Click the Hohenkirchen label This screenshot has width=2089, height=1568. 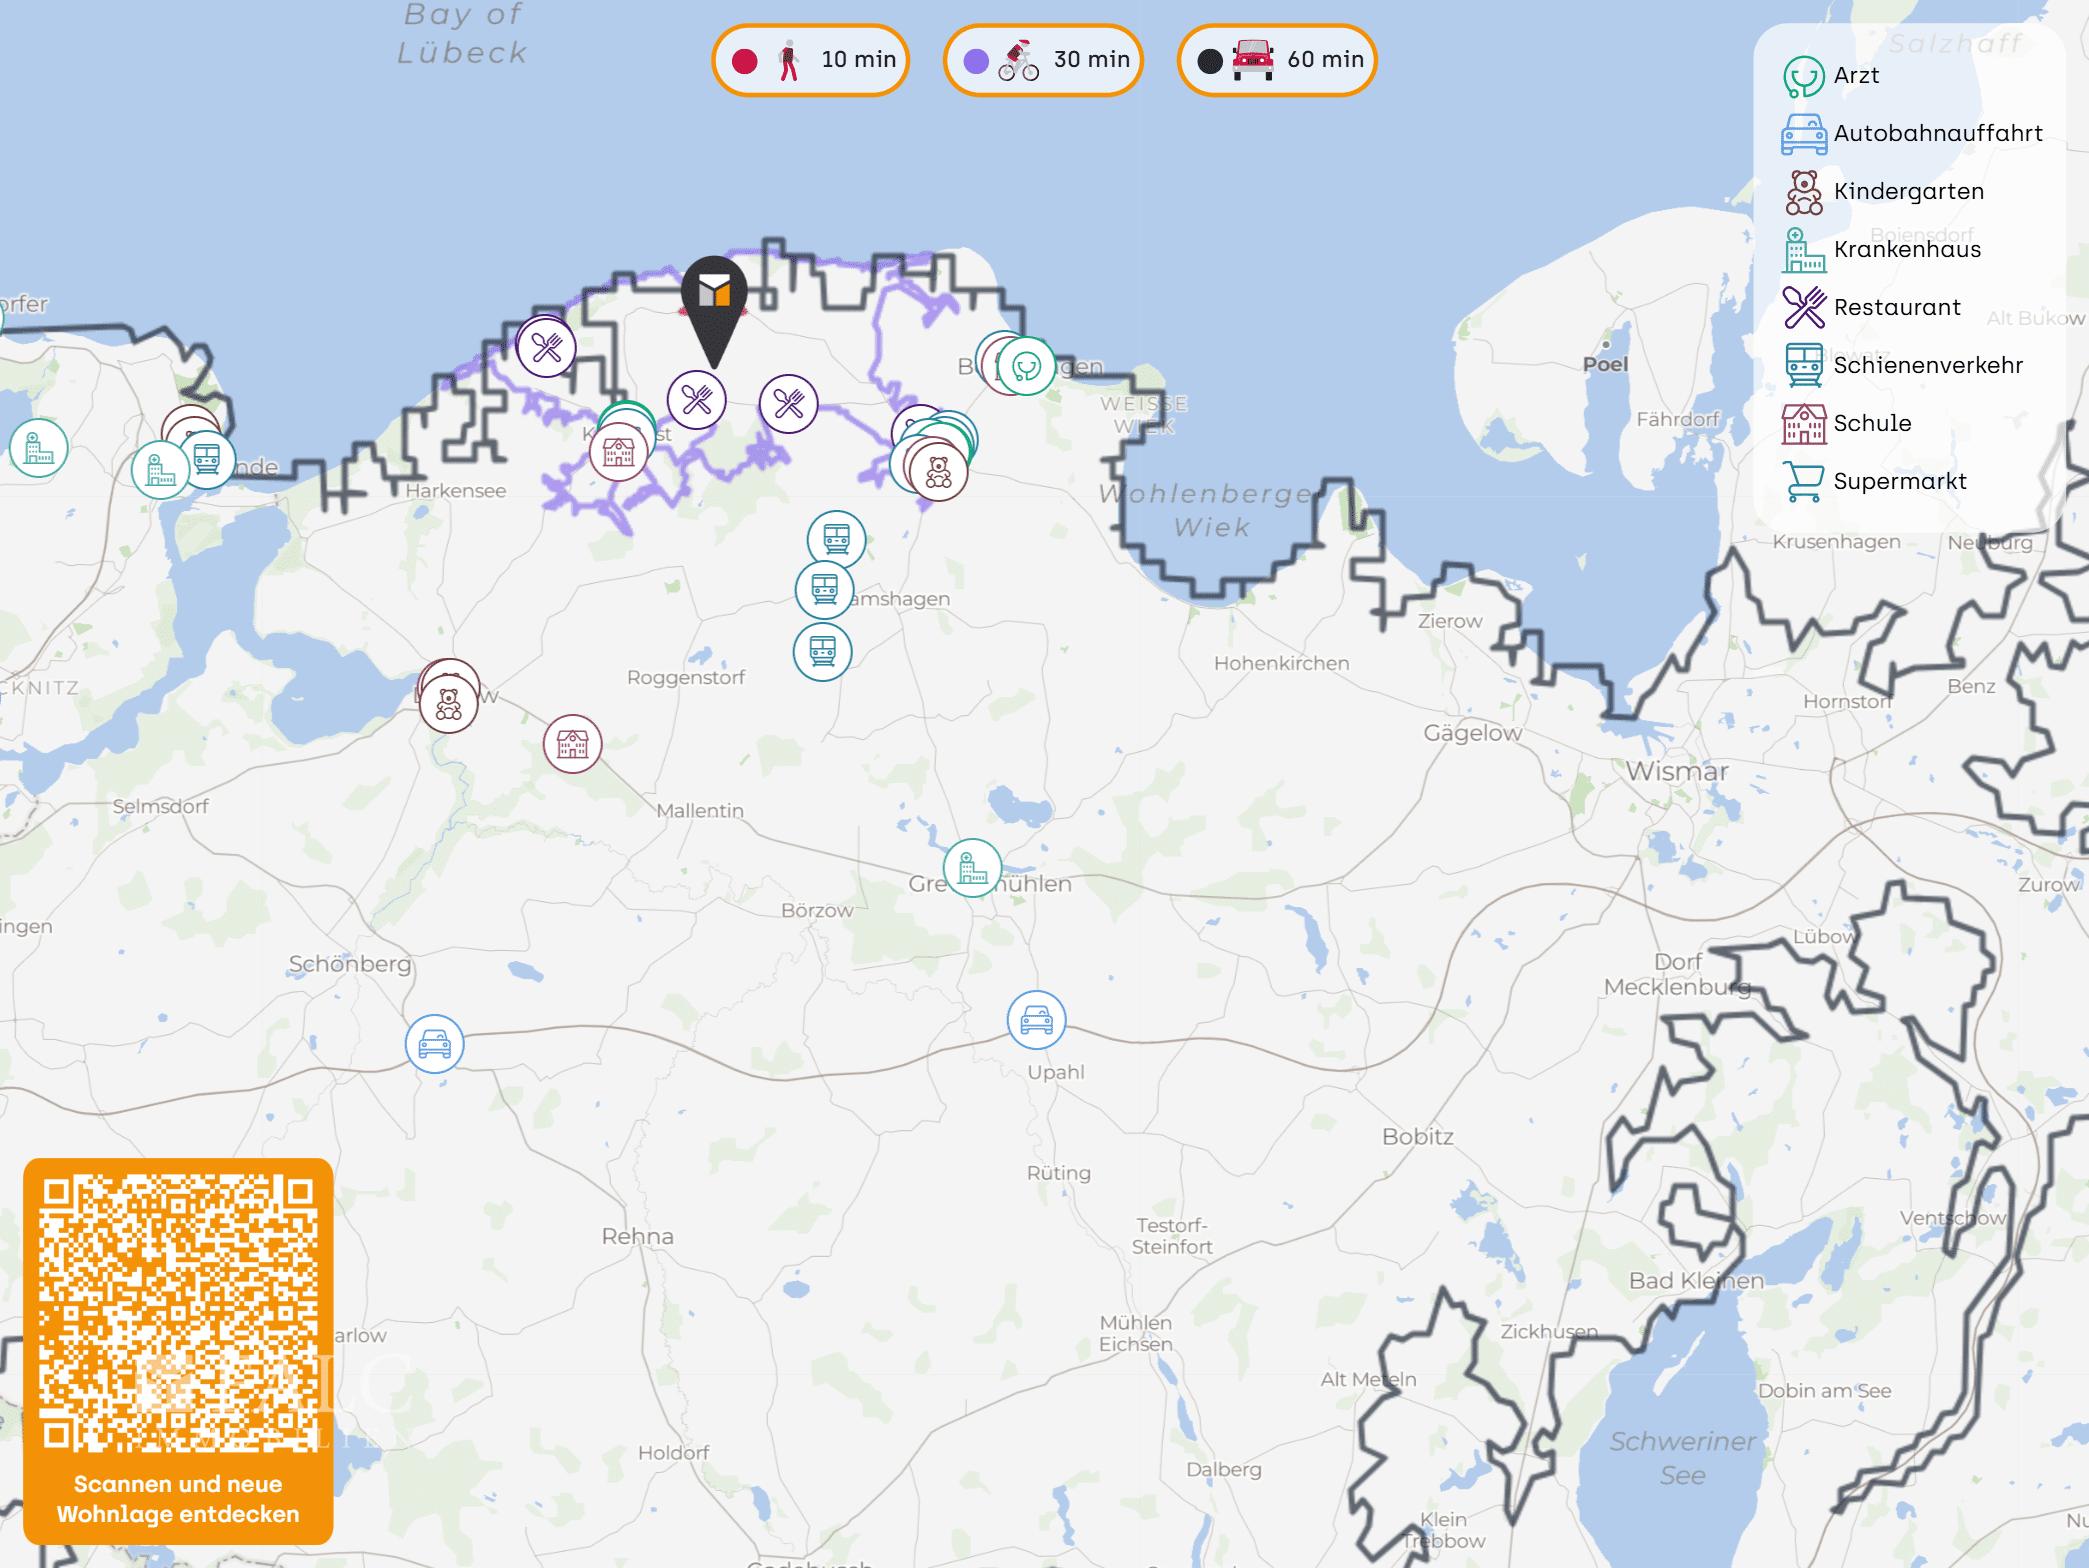pyautogui.click(x=1282, y=663)
